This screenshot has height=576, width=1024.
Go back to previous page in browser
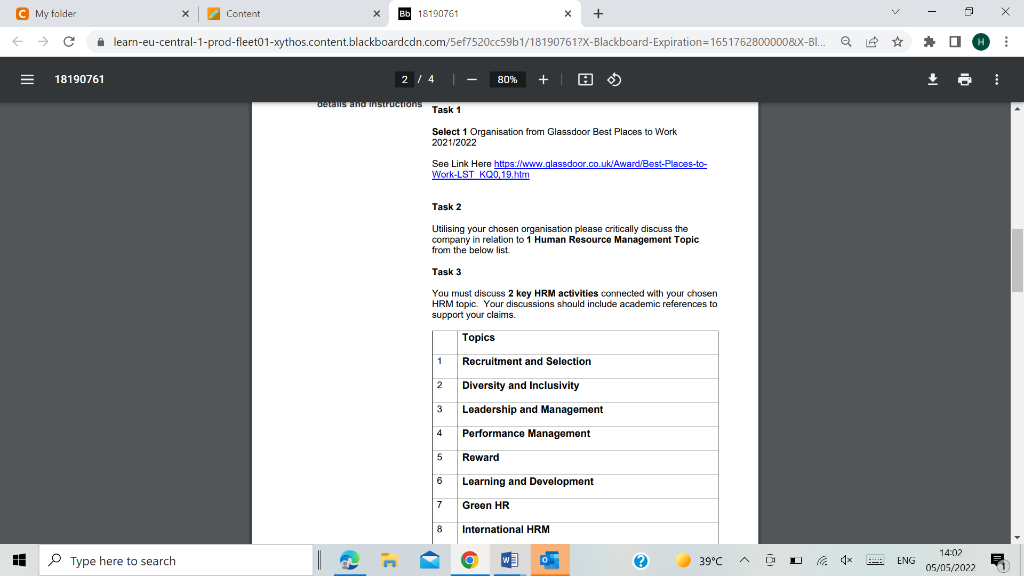click(18, 42)
